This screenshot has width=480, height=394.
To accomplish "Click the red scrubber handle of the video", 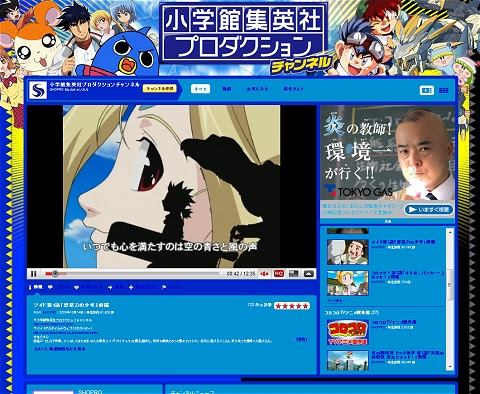I will click(55, 274).
